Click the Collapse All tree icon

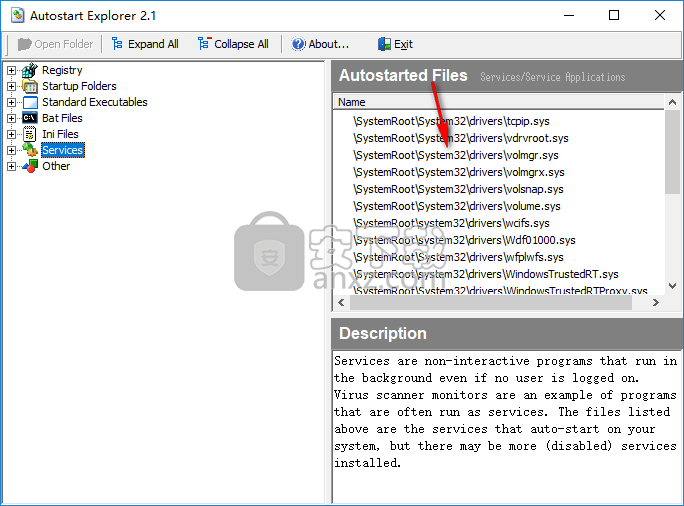pyautogui.click(x=204, y=44)
